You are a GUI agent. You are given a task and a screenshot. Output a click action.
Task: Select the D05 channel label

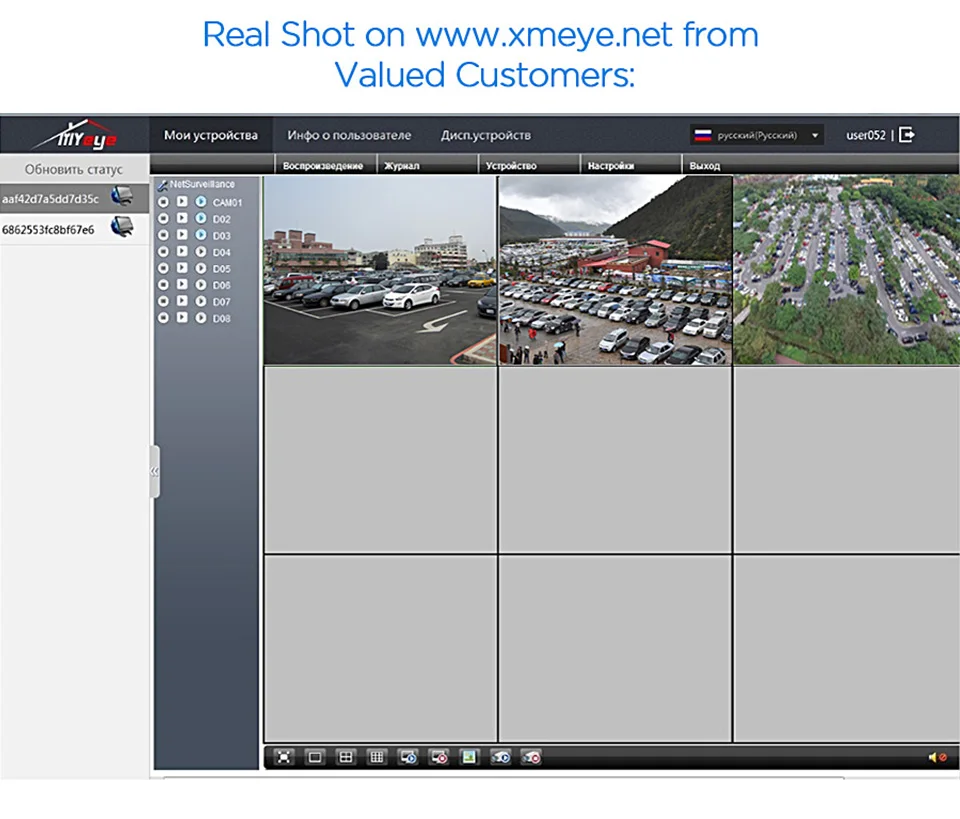click(x=222, y=268)
